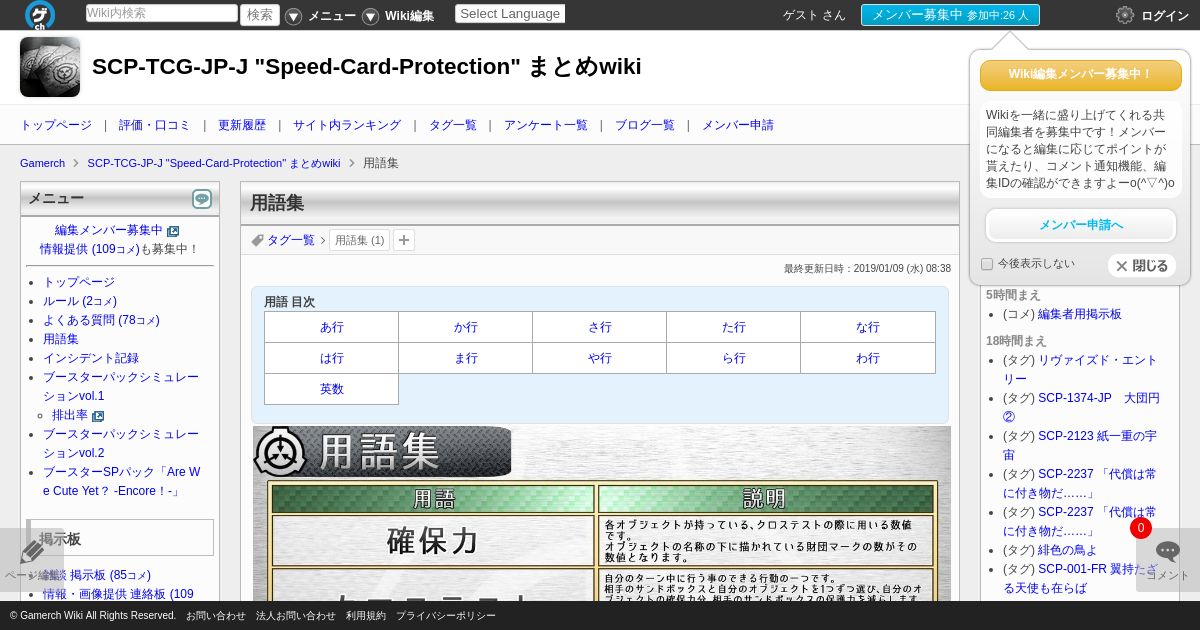Open ブースターSPパック Are We Cute Yet link
Viewport: 1200px width, 630px height.
[121, 481]
